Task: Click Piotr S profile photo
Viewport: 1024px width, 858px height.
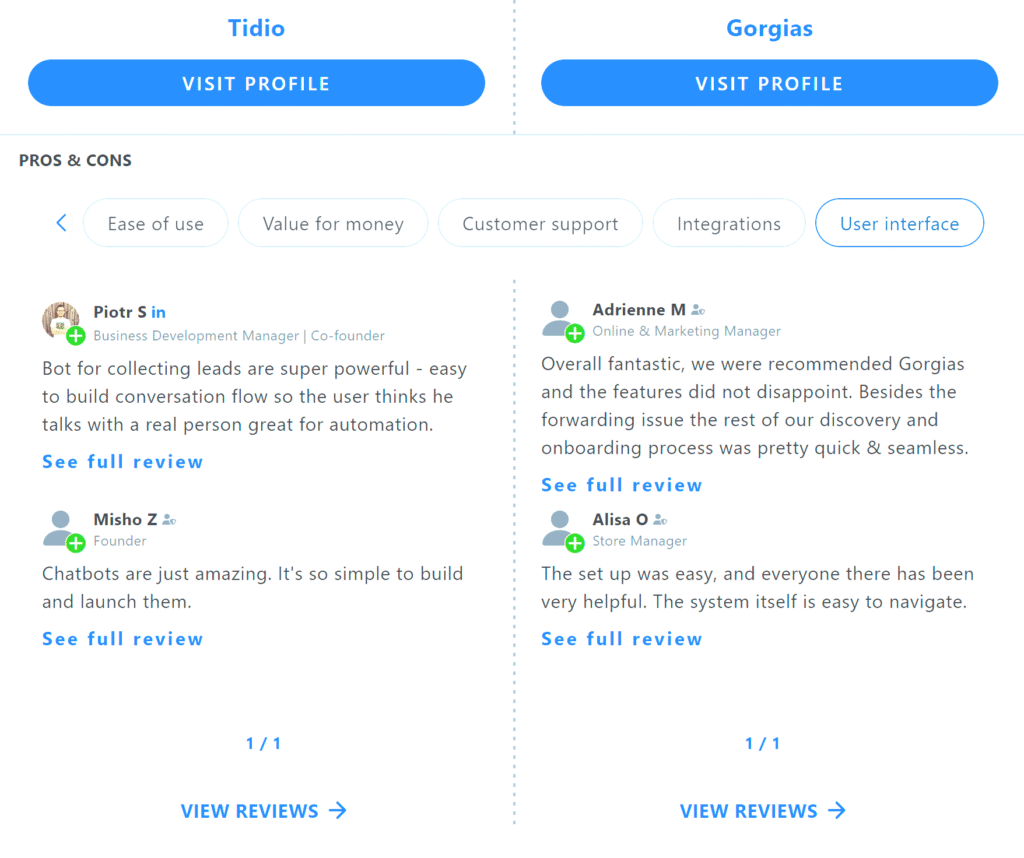Action: [63, 322]
